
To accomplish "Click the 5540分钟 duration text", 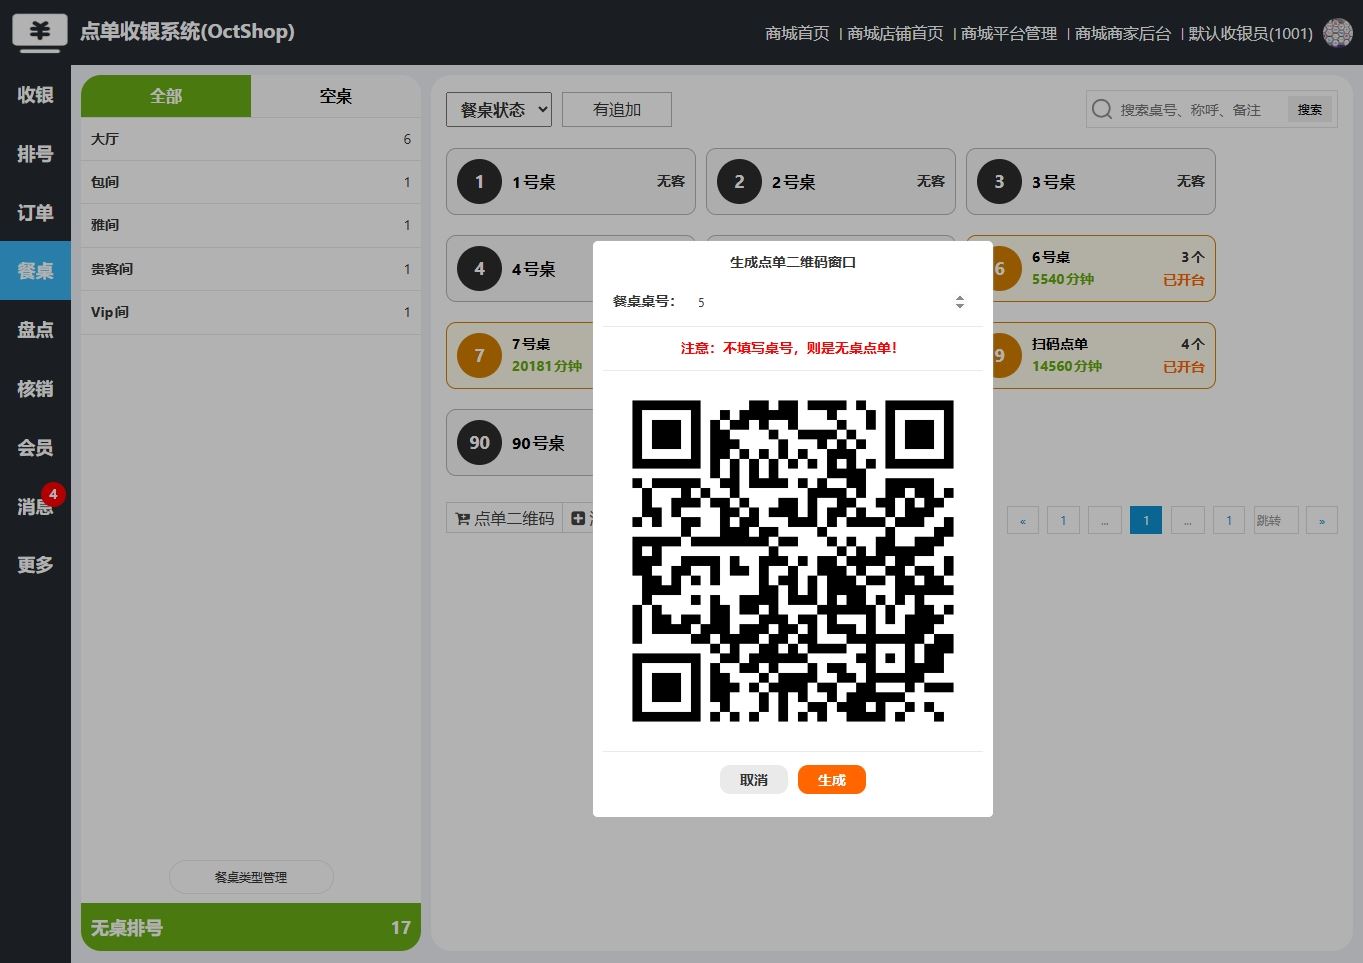I will tap(1063, 279).
